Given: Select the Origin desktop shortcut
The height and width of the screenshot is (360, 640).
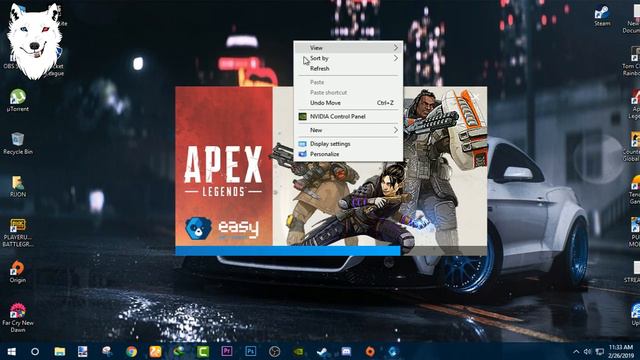Looking at the screenshot, I should pos(18,272).
